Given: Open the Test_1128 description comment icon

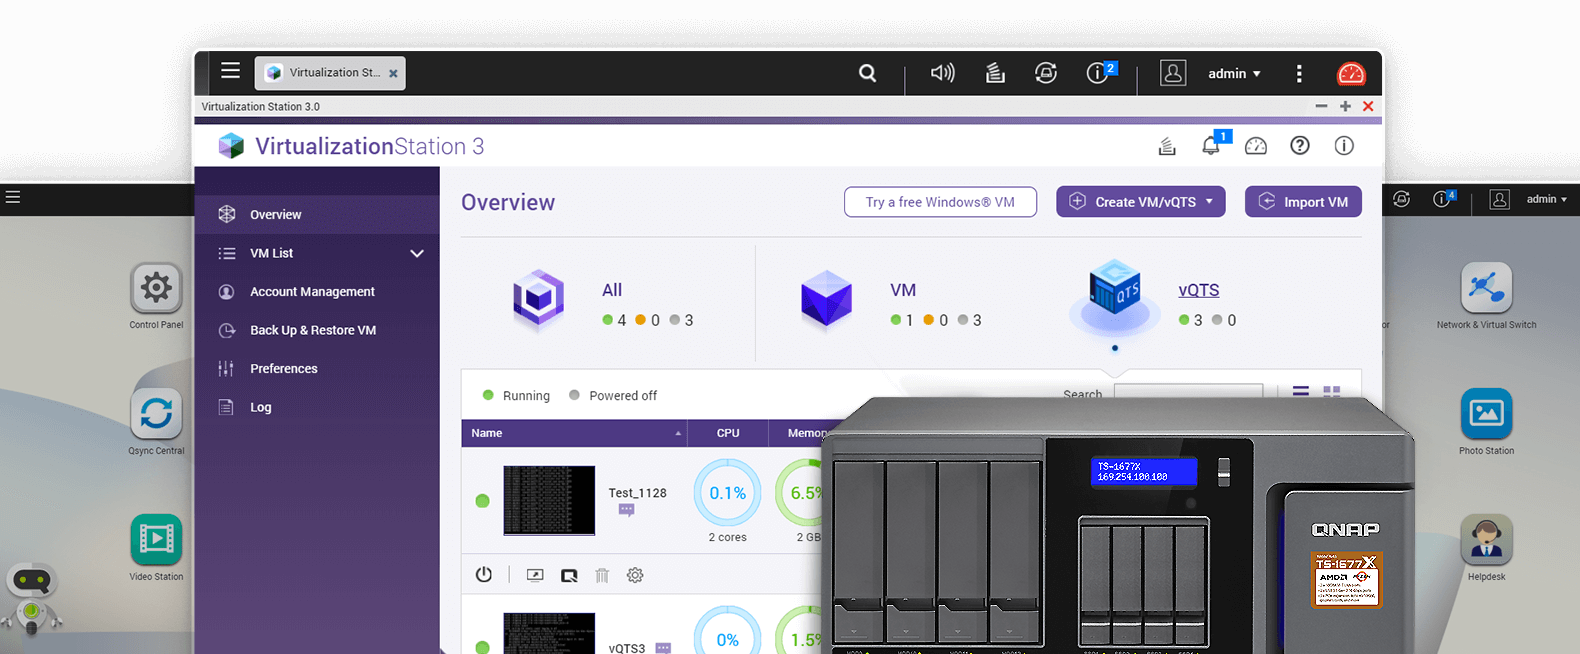Looking at the screenshot, I should (626, 510).
